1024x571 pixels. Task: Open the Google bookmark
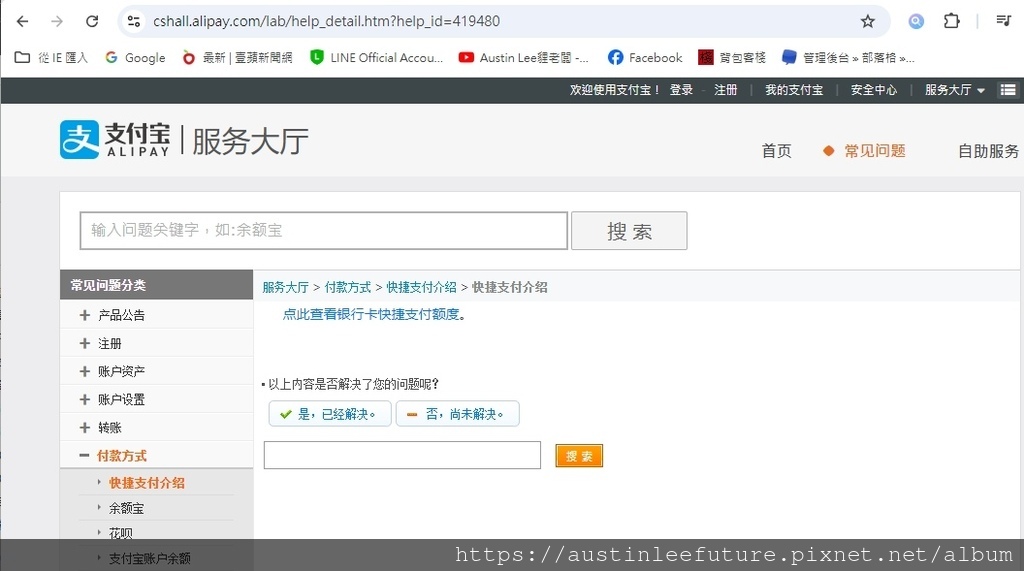pyautogui.click(x=135, y=57)
